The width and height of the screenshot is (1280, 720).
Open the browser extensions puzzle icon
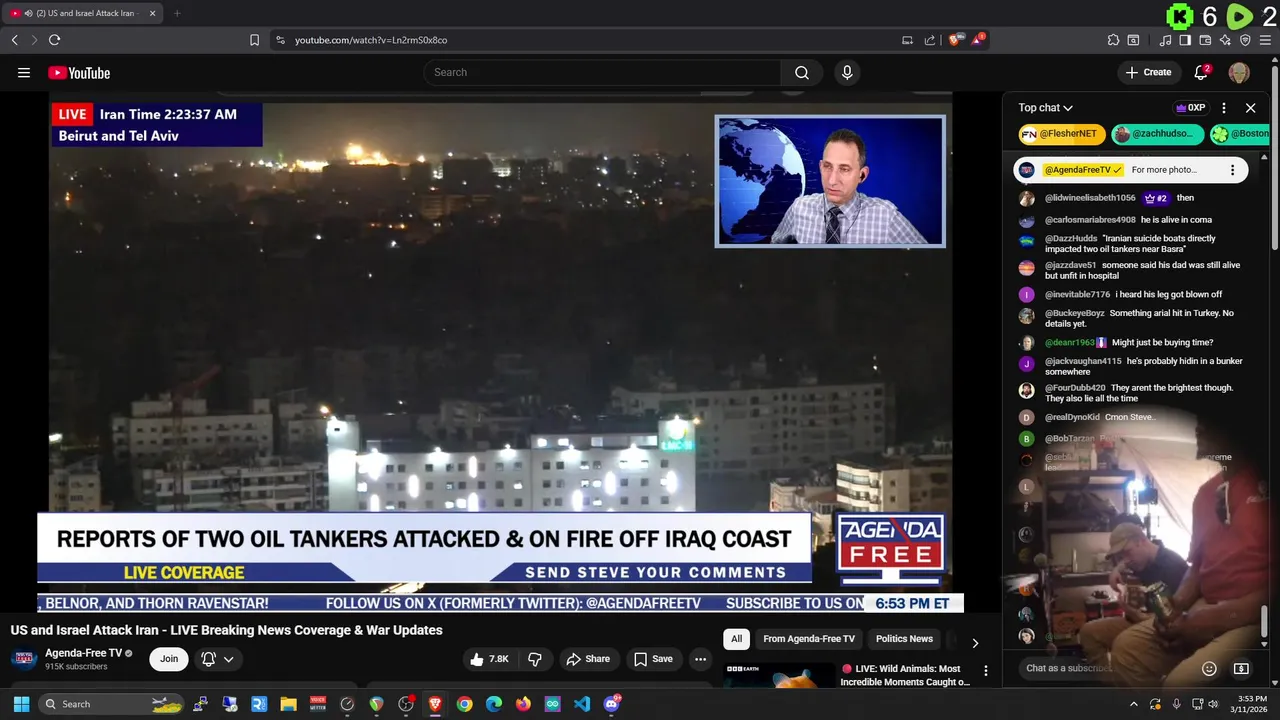click(x=1113, y=40)
